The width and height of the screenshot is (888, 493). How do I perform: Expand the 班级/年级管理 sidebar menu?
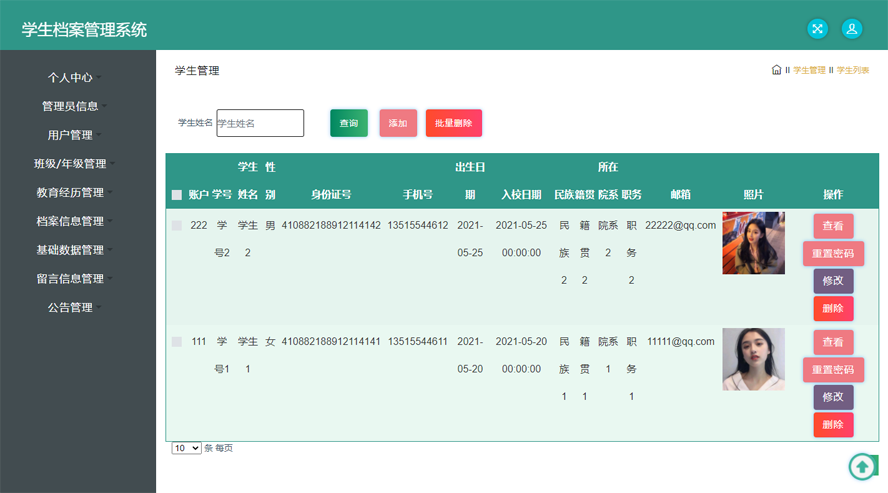point(72,164)
